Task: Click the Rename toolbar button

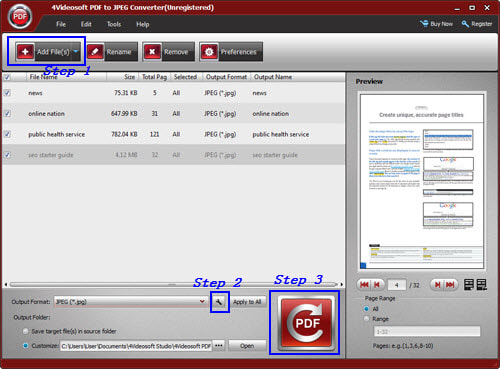Action: (x=113, y=52)
